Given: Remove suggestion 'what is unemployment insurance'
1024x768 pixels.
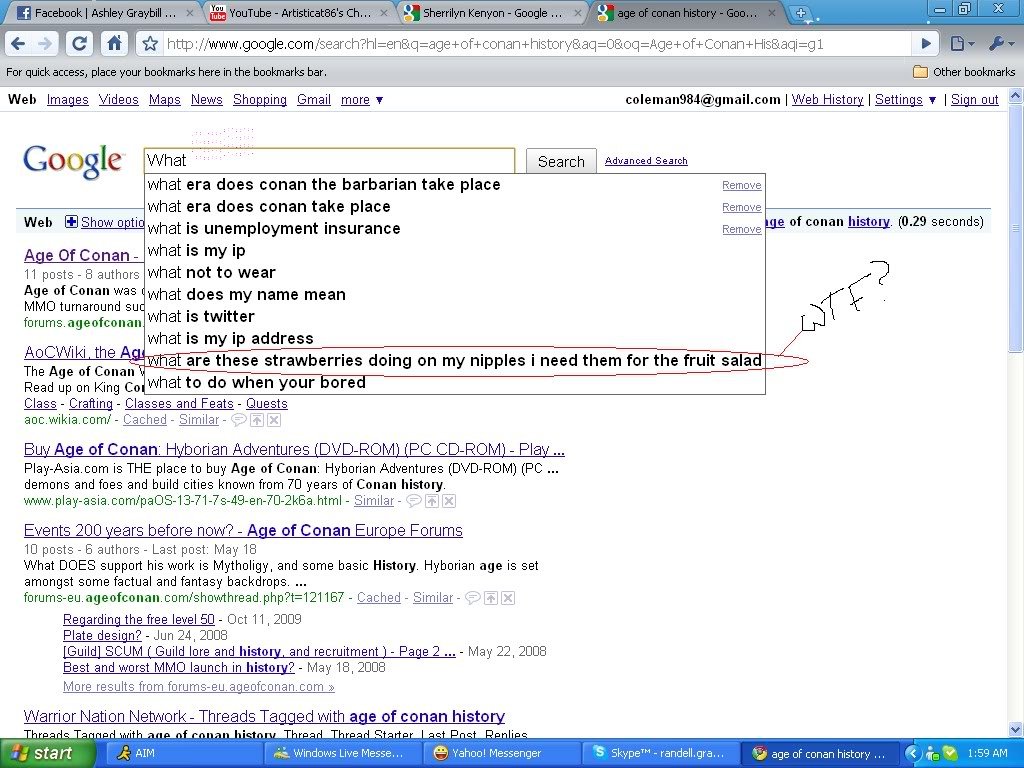Looking at the screenshot, I should coord(741,229).
